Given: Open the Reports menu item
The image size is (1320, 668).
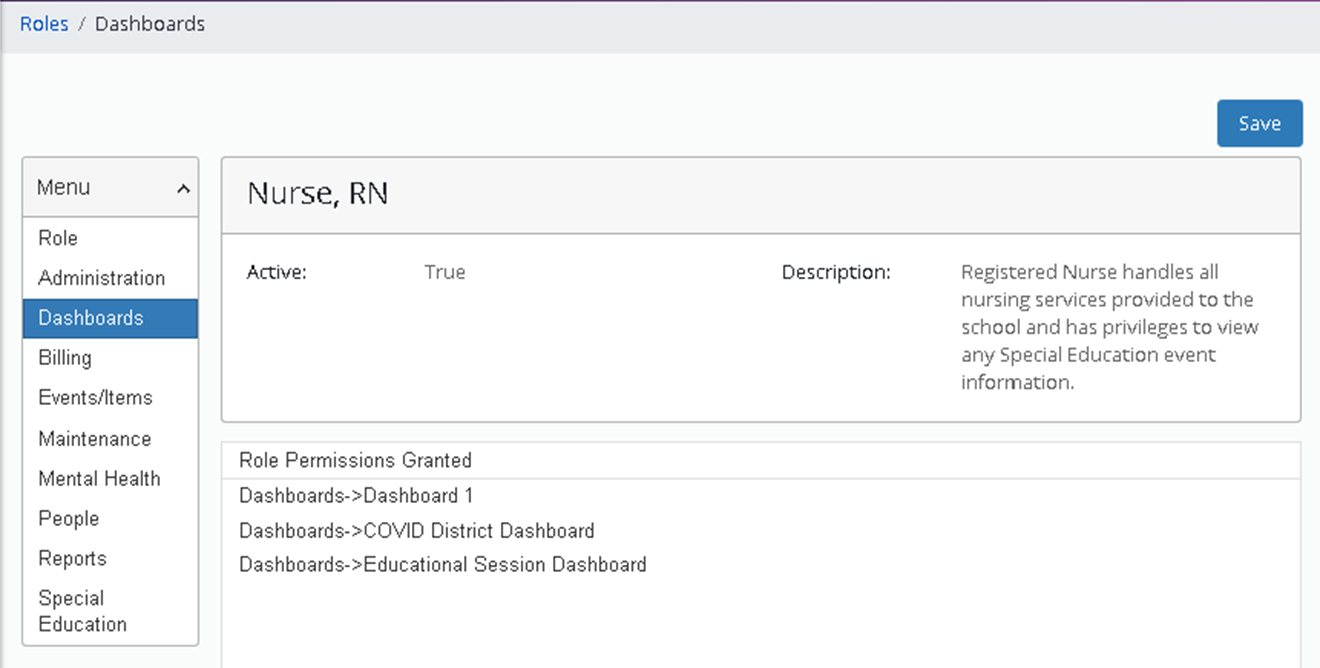Looking at the screenshot, I should (x=72, y=558).
